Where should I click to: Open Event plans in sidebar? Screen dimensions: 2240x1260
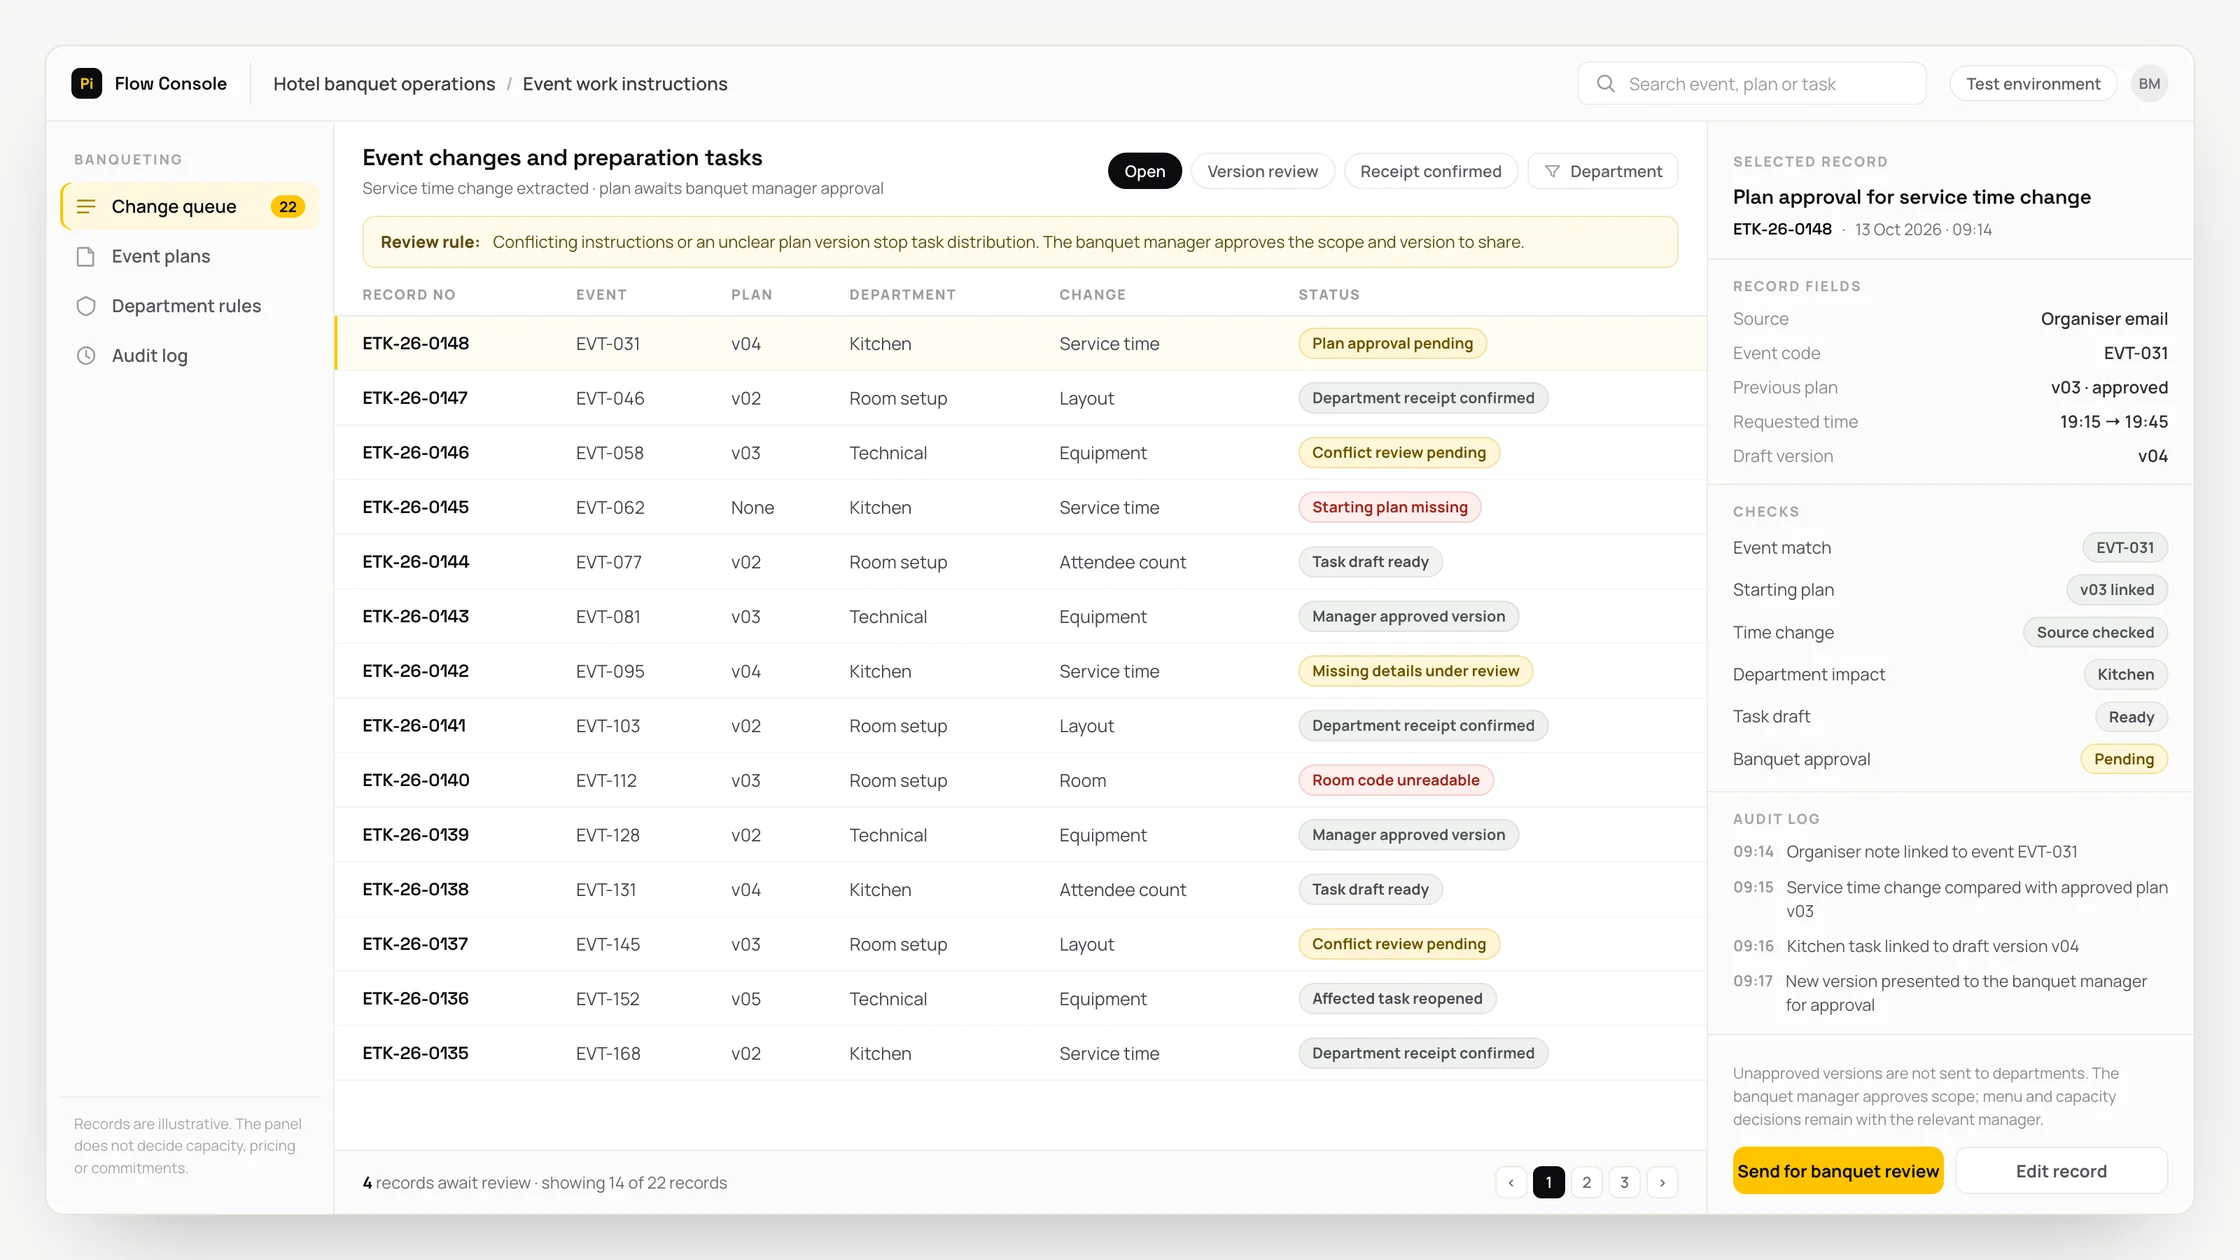(x=190, y=257)
